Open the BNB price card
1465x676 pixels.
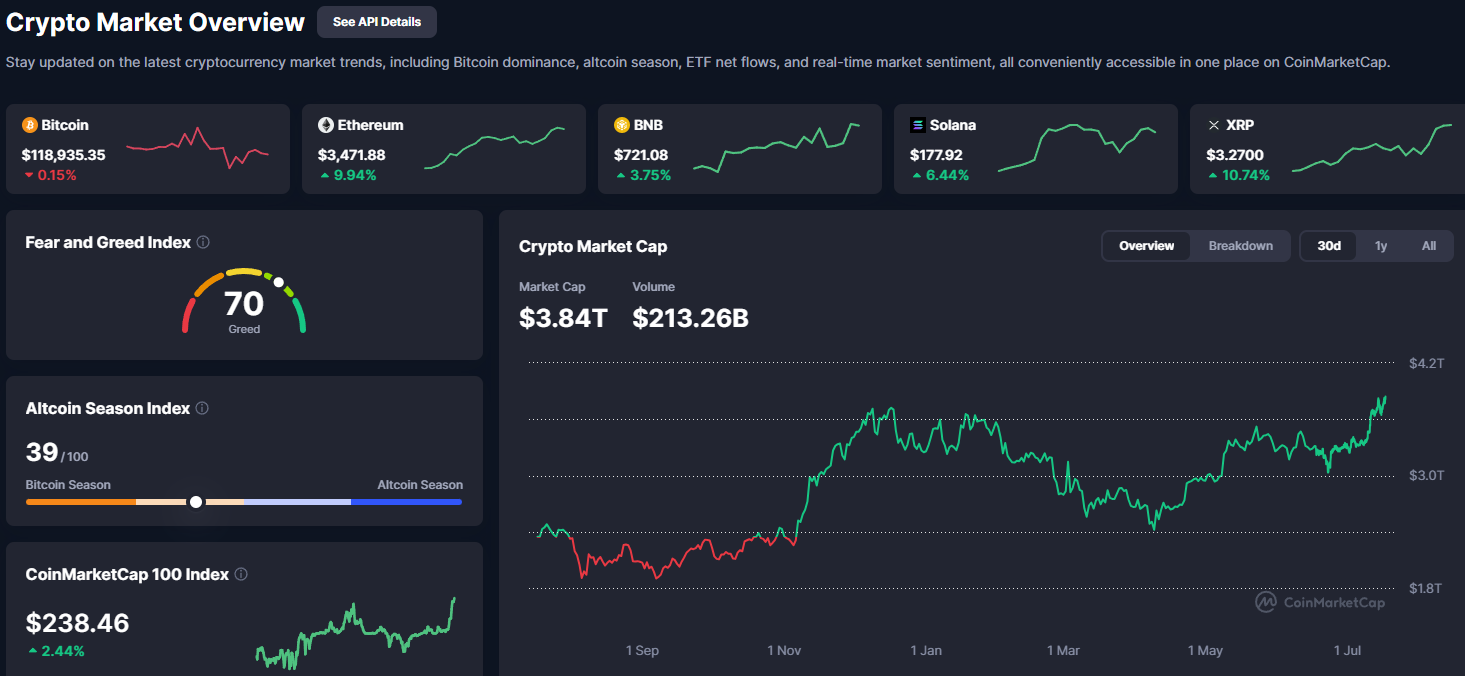pos(740,149)
